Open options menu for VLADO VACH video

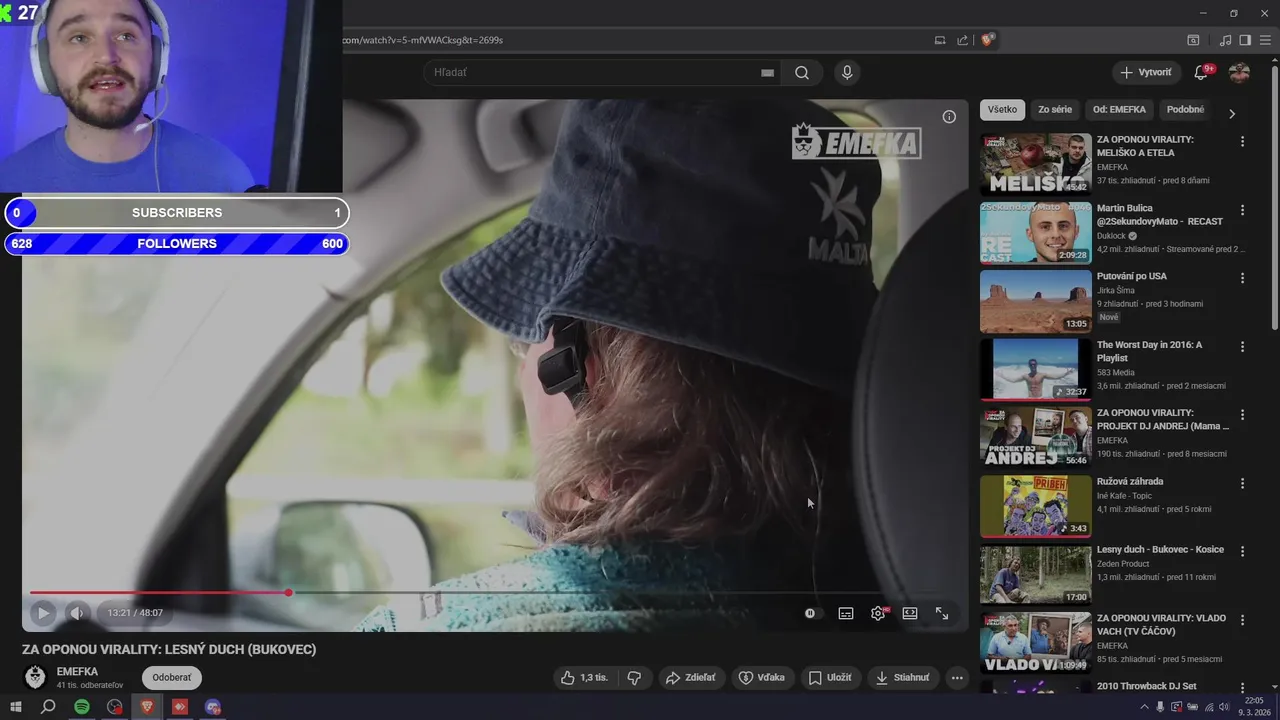click(x=1243, y=619)
